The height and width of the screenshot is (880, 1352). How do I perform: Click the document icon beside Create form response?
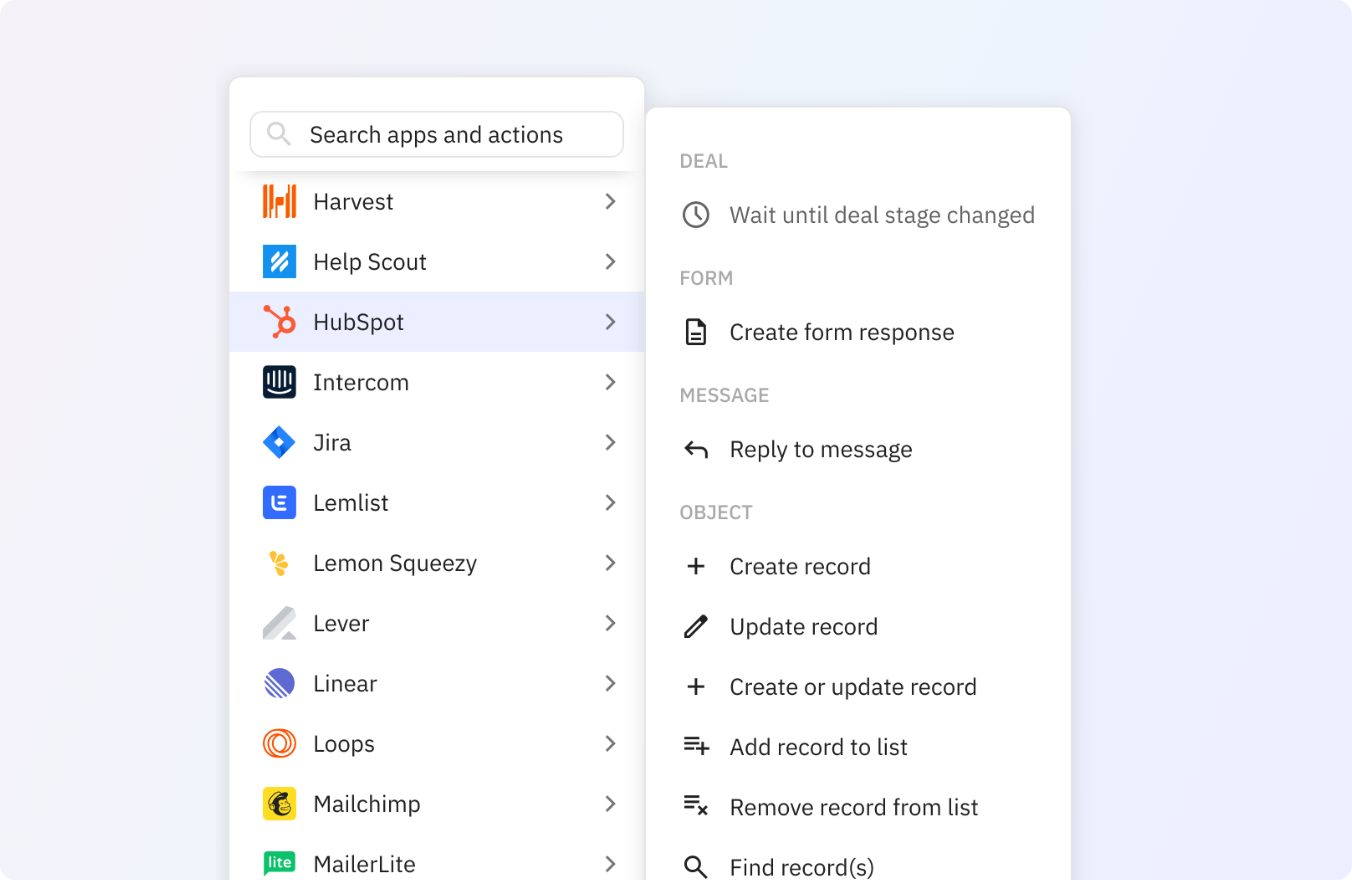pyautogui.click(x=696, y=332)
